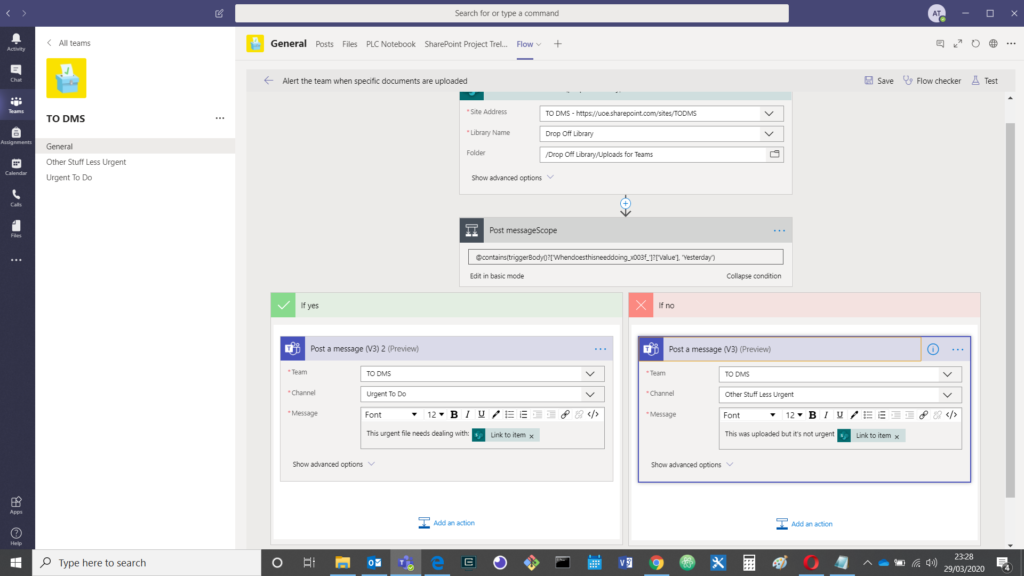The width and height of the screenshot is (1024, 576).
Task: Toggle bold in Urgent To Do message
Action: click(x=454, y=414)
